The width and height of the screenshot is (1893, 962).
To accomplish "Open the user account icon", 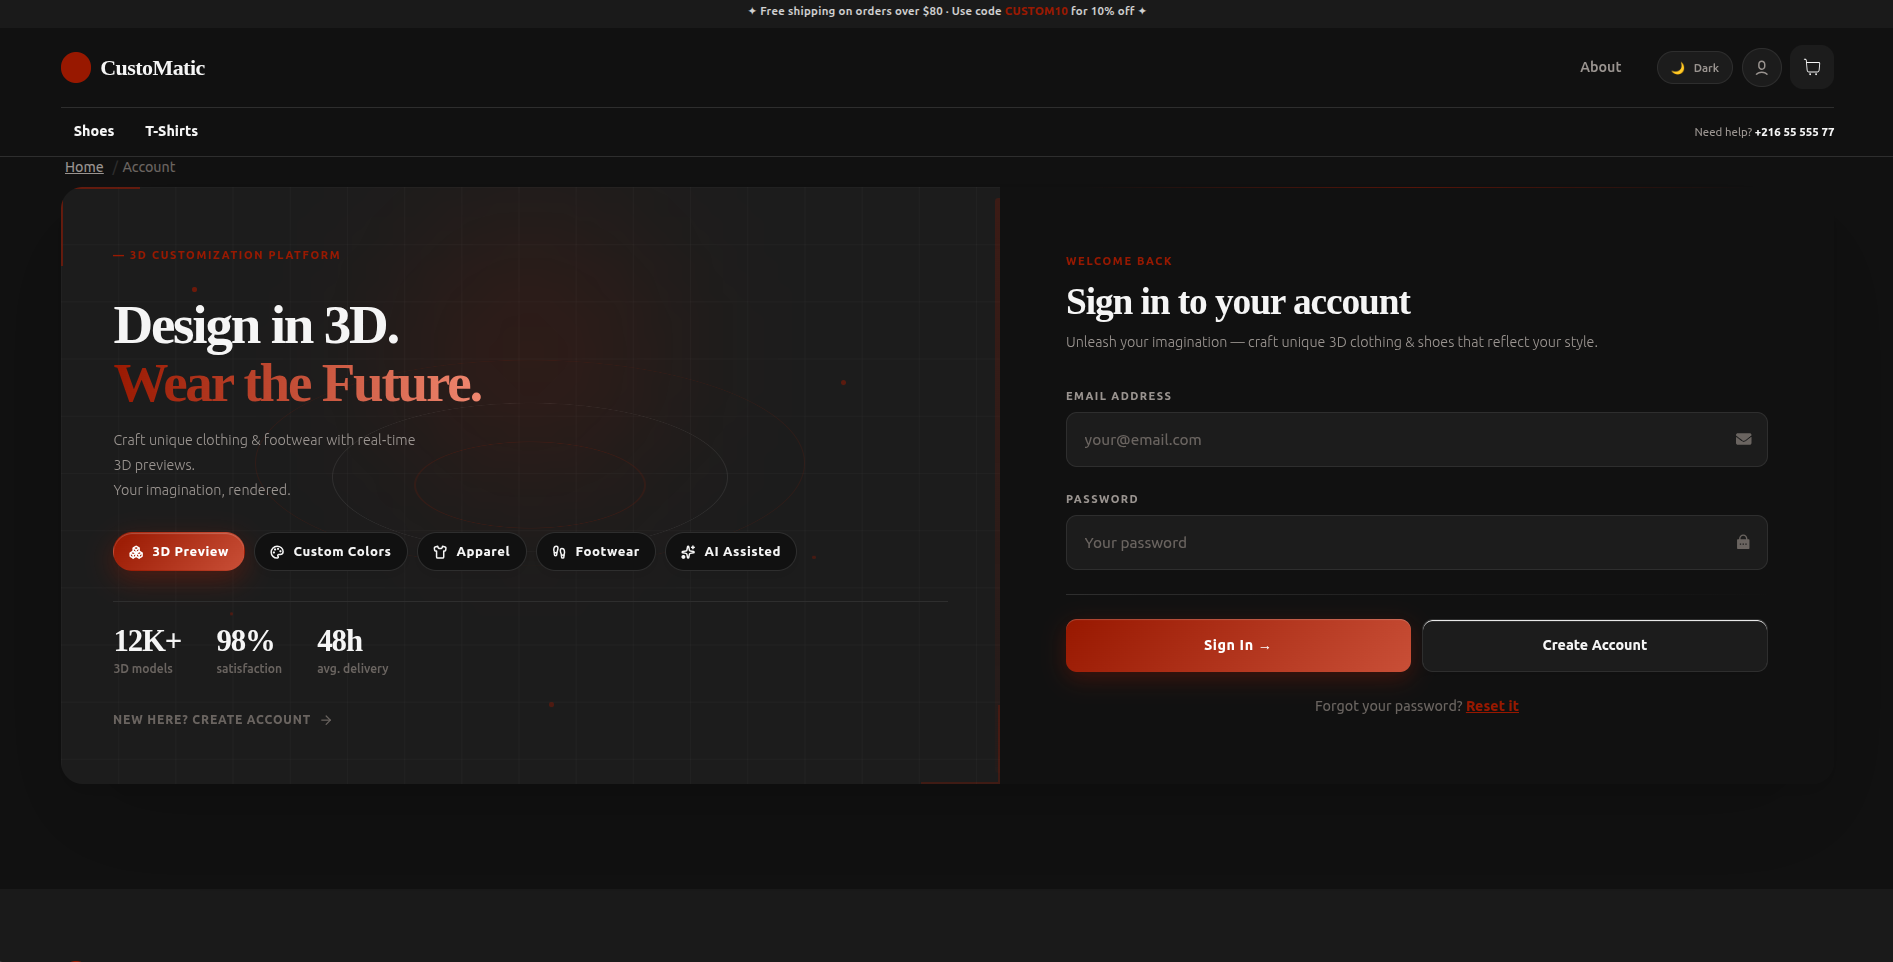I will (x=1761, y=68).
